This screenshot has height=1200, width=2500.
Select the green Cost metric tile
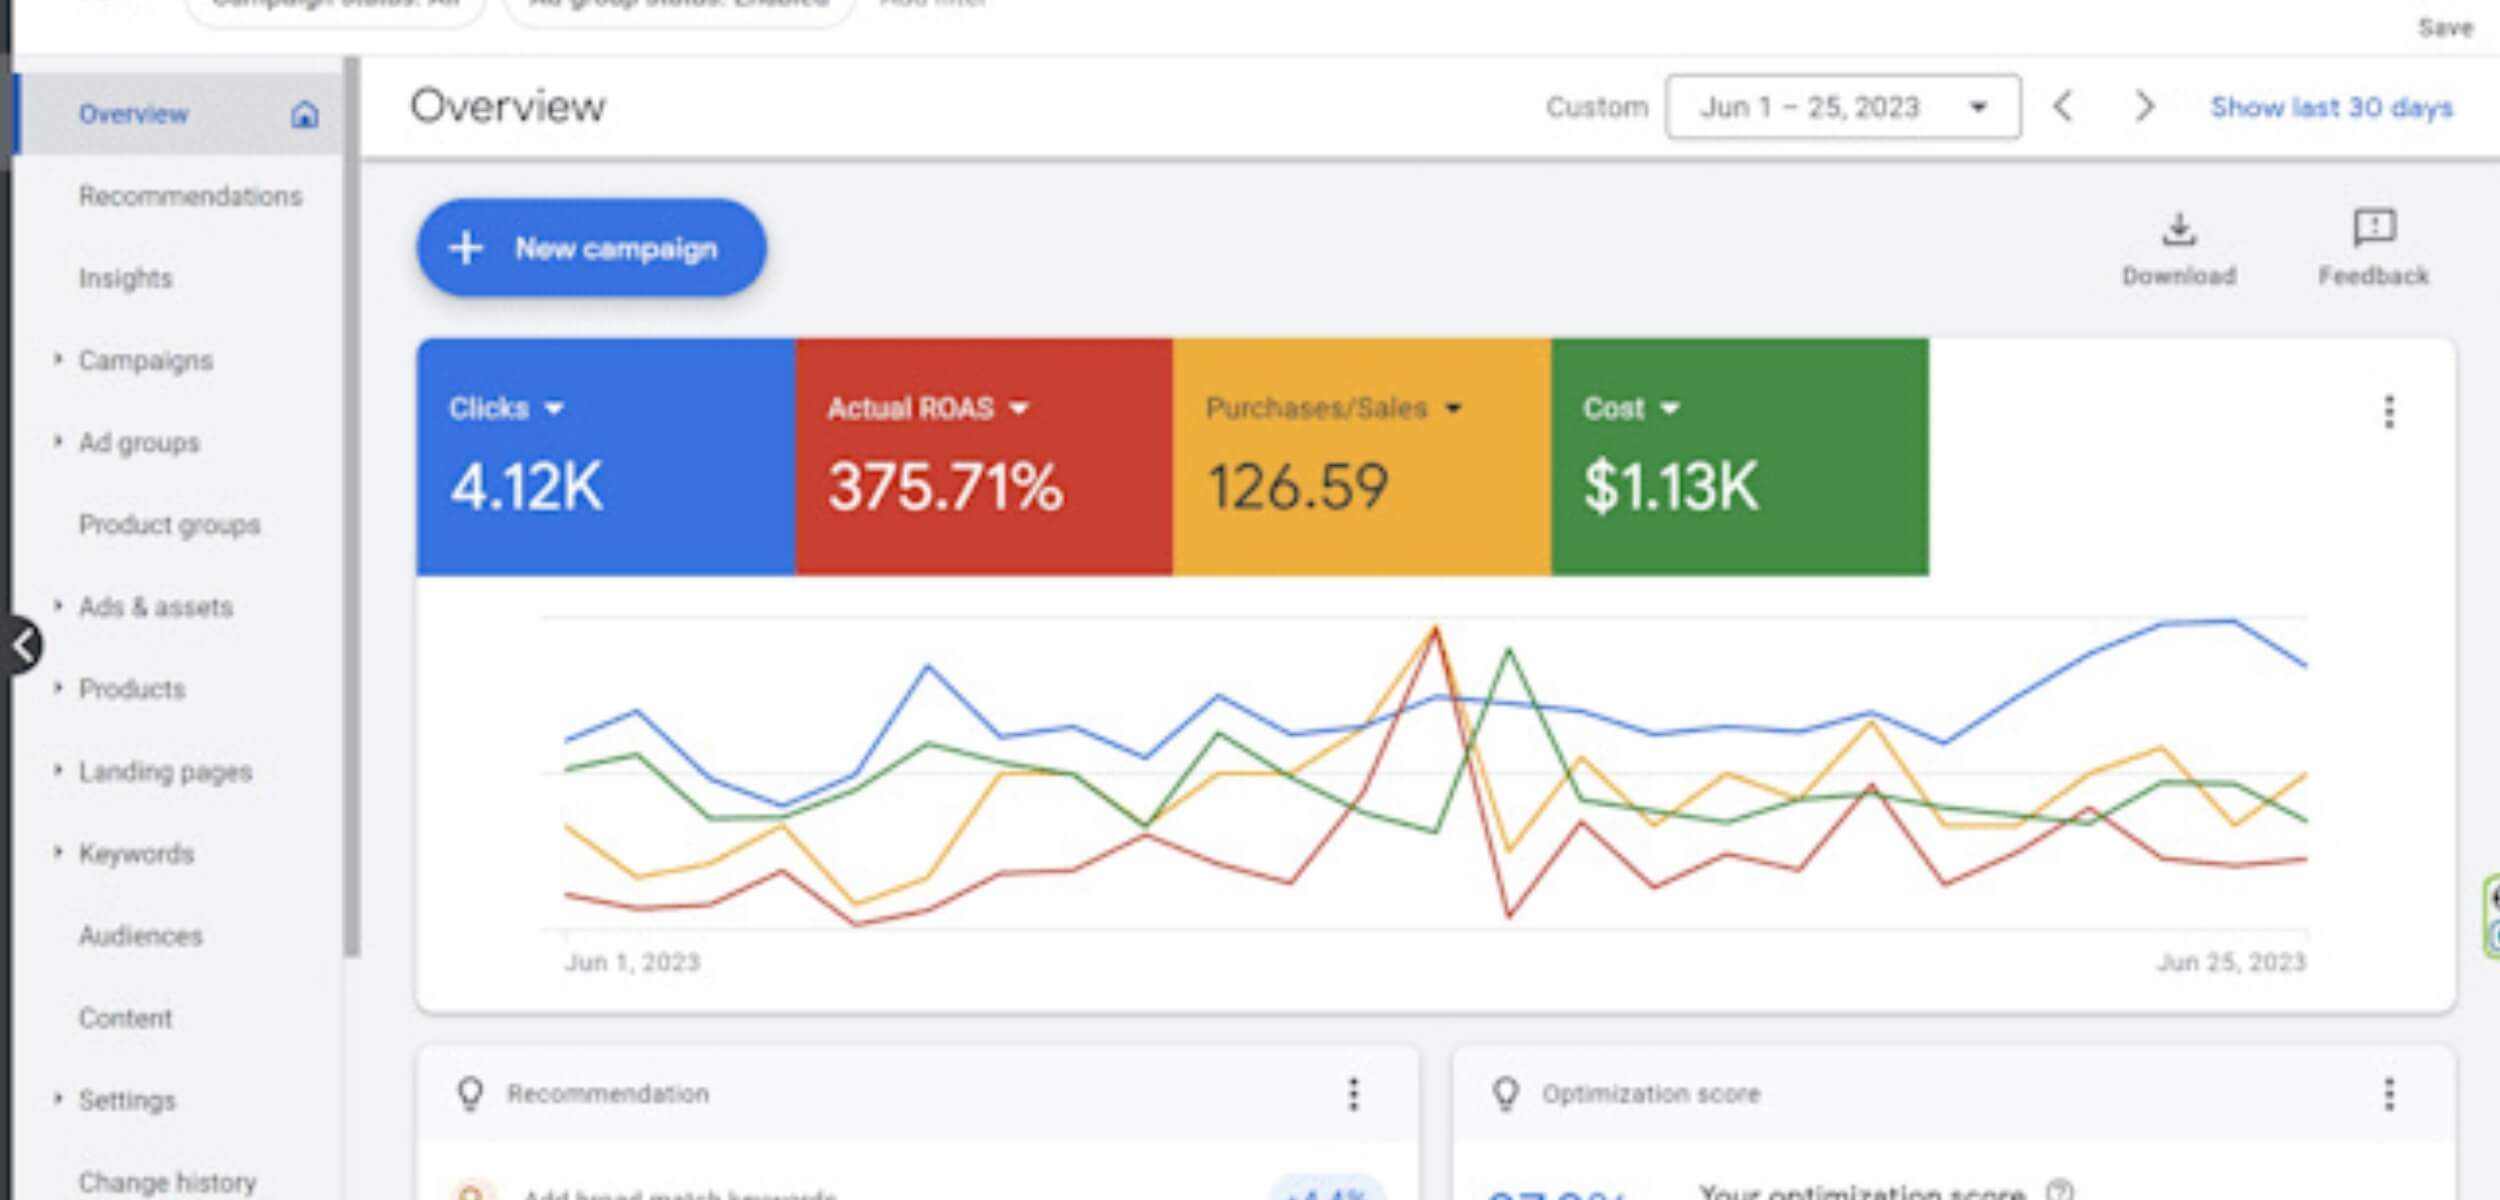click(1739, 457)
